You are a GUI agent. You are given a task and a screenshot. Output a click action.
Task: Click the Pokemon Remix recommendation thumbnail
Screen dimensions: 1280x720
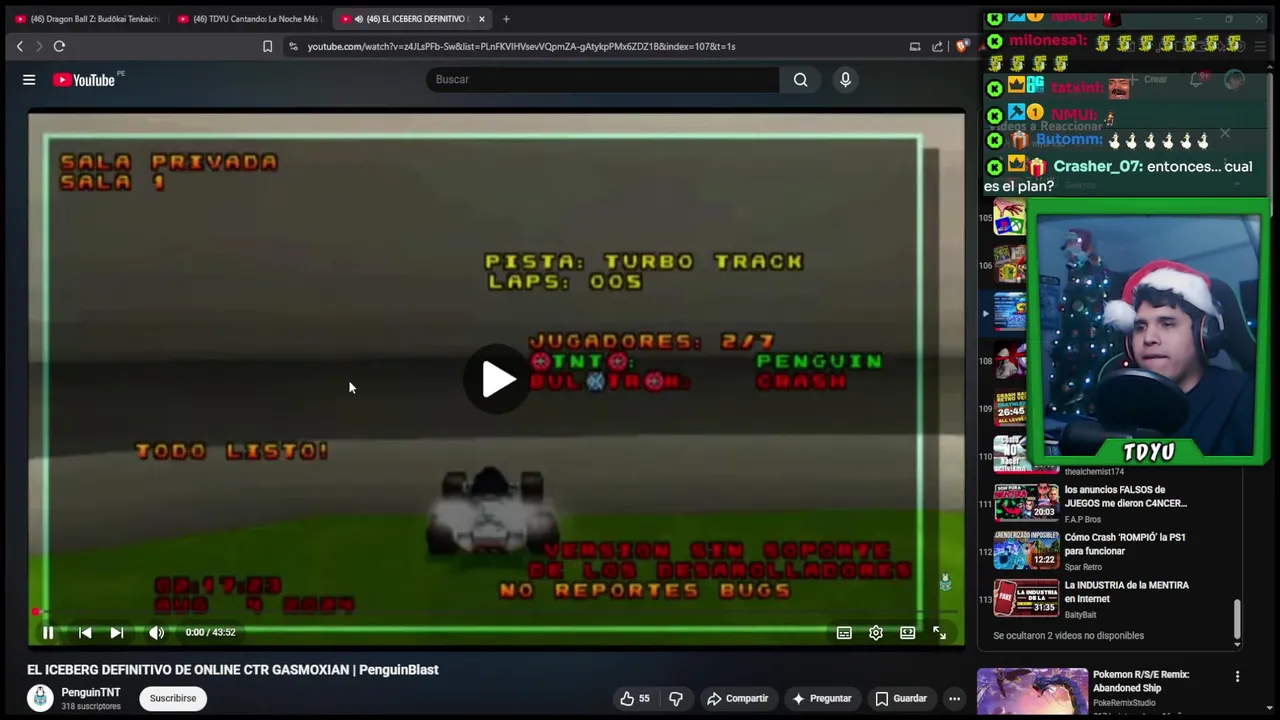[x=1032, y=692]
